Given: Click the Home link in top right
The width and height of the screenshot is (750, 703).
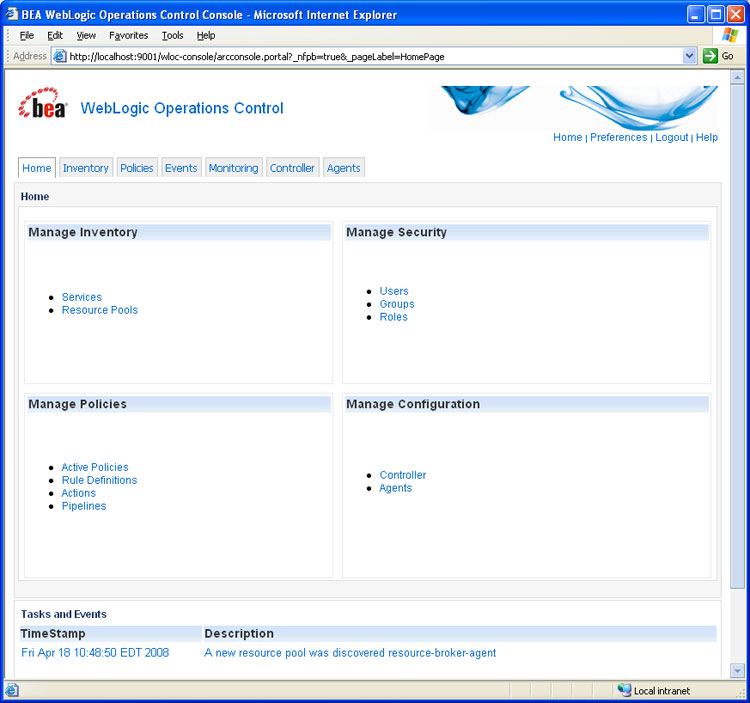Looking at the screenshot, I should pyautogui.click(x=567, y=137).
